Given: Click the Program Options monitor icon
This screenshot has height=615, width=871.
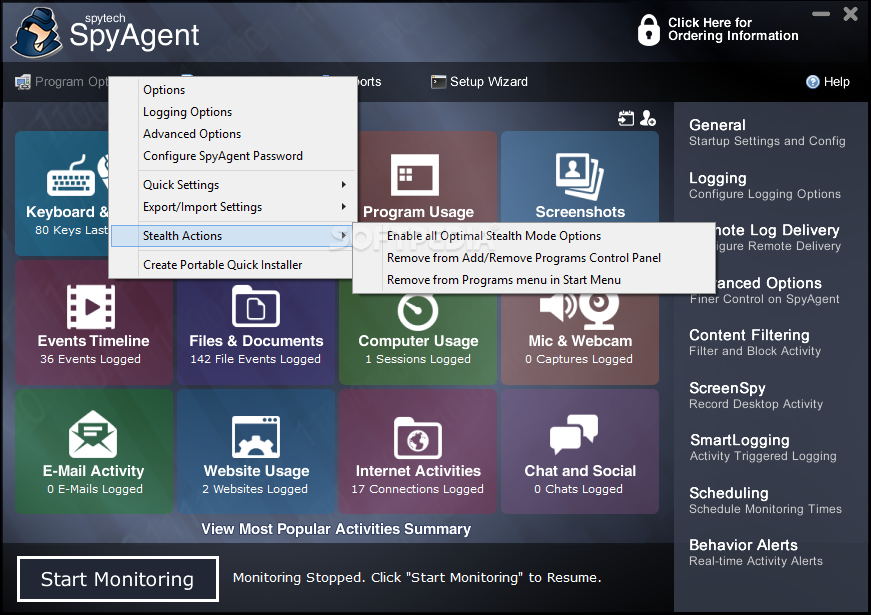Looking at the screenshot, I should click(23, 82).
